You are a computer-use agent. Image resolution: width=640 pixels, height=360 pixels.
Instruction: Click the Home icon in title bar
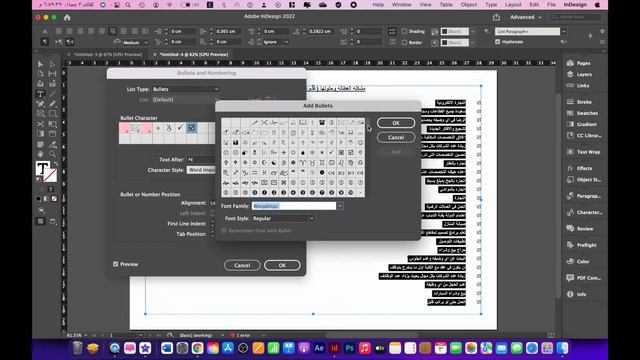click(67, 18)
